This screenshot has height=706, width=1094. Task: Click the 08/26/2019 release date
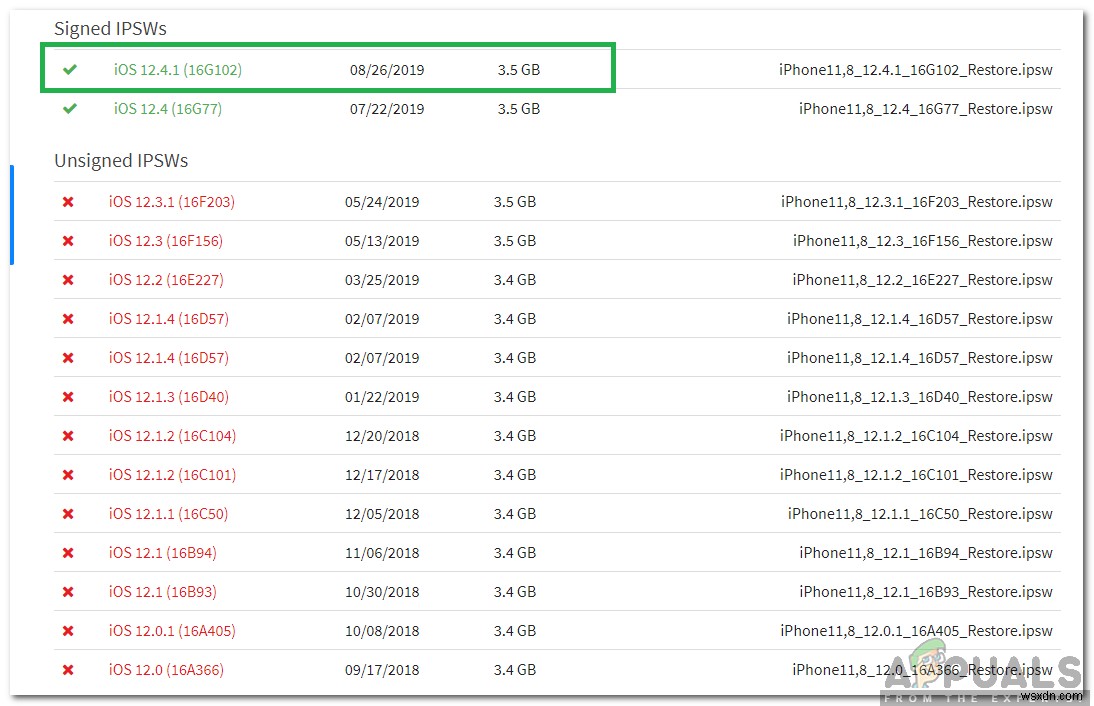[x=387, y=70]
